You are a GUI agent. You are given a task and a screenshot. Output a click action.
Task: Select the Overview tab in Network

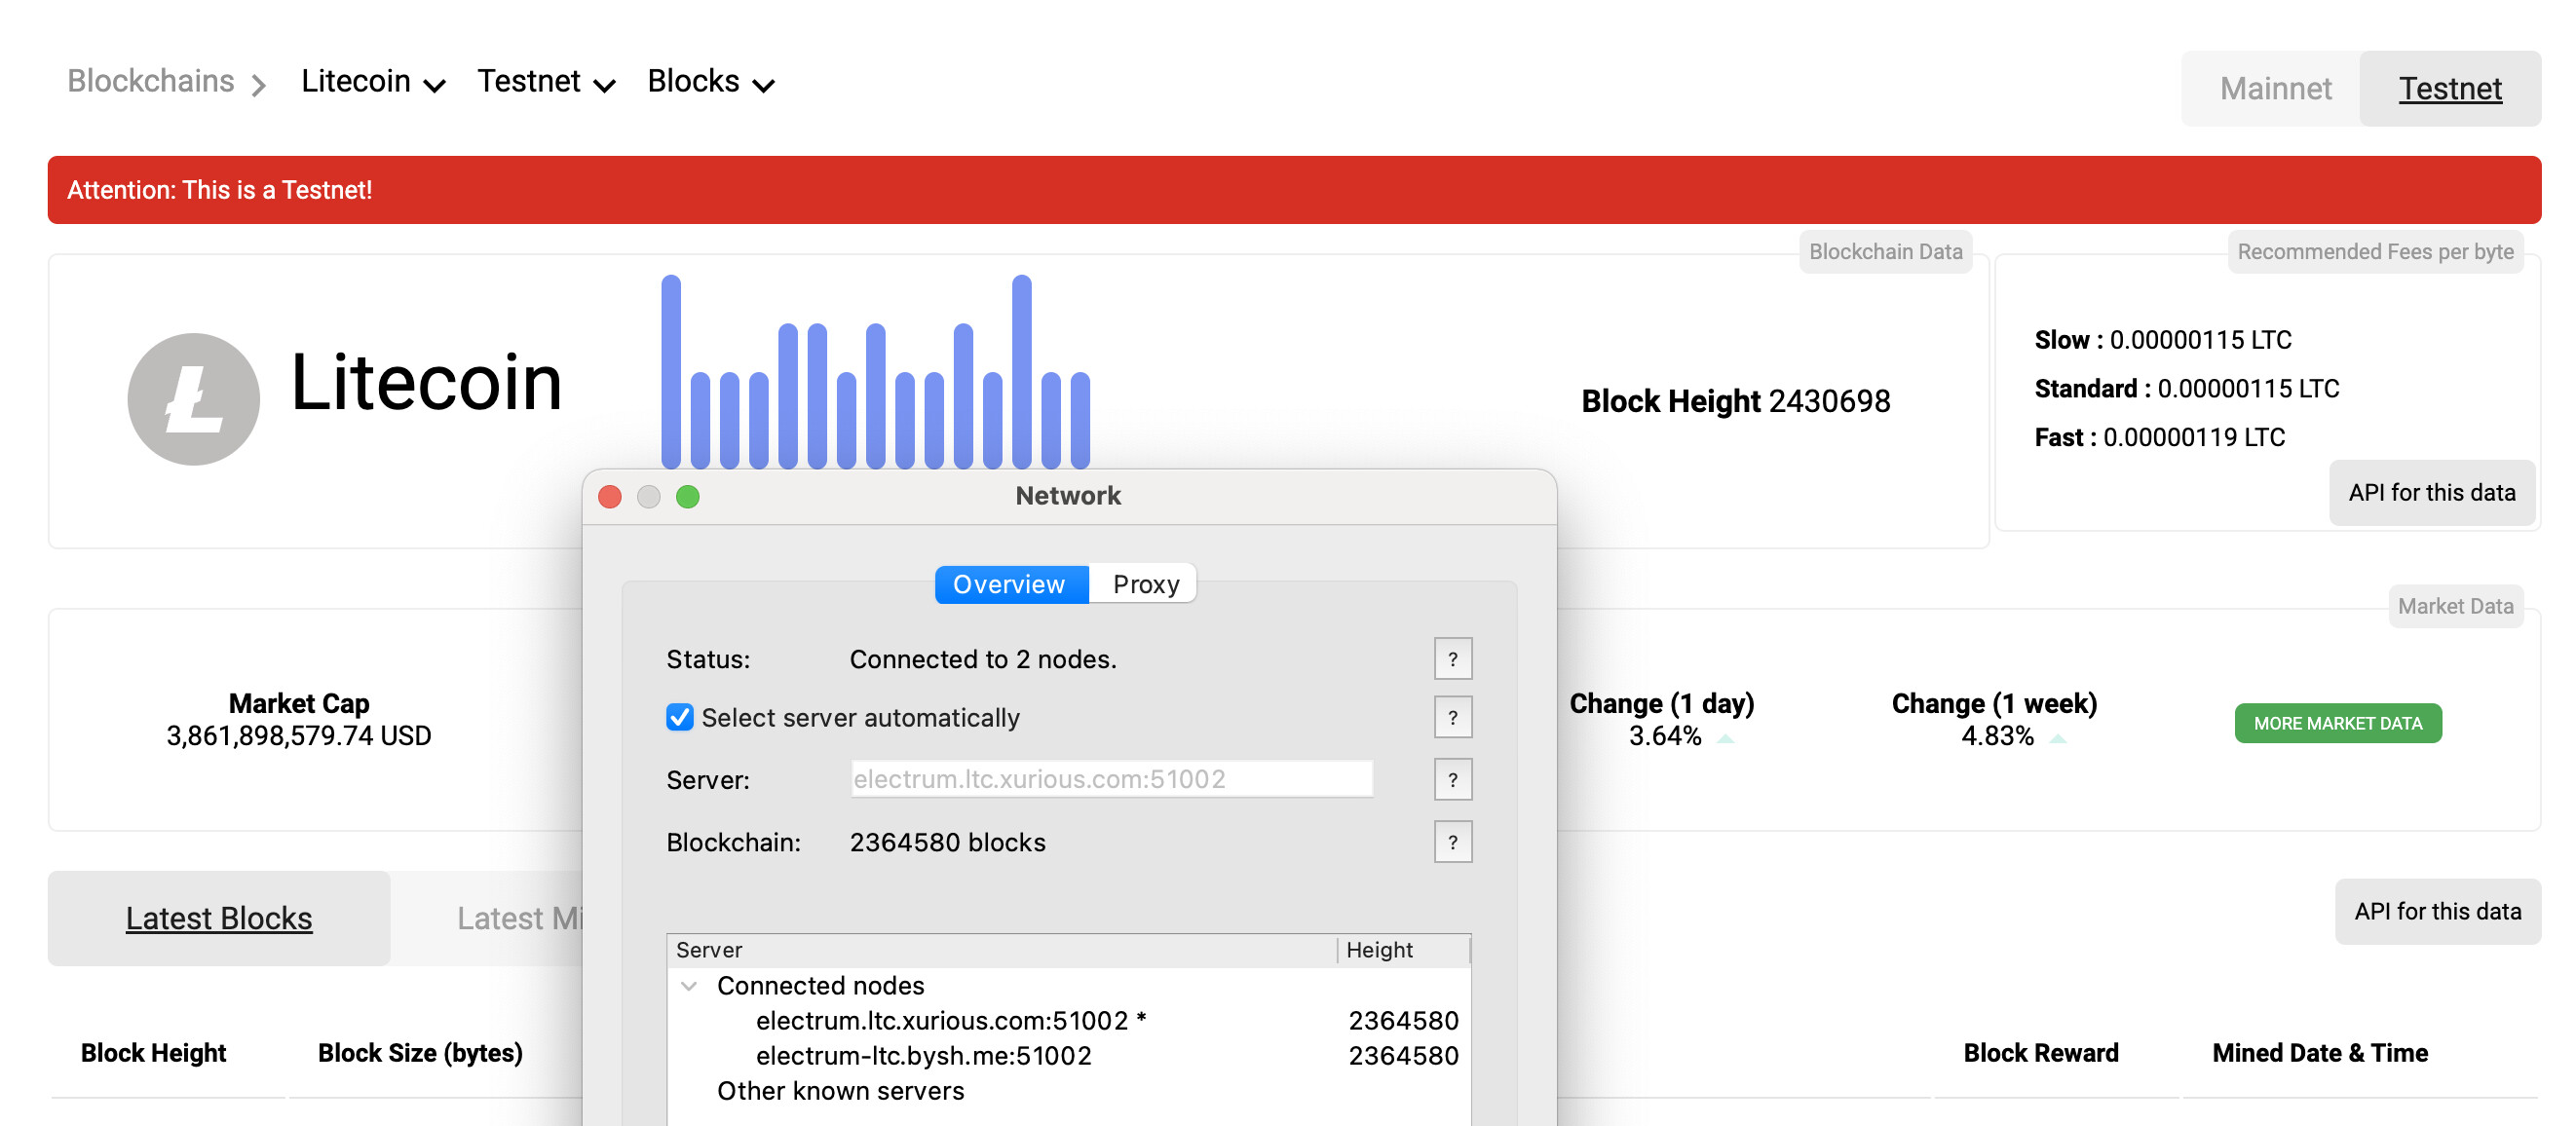[x=1008, y=584]
